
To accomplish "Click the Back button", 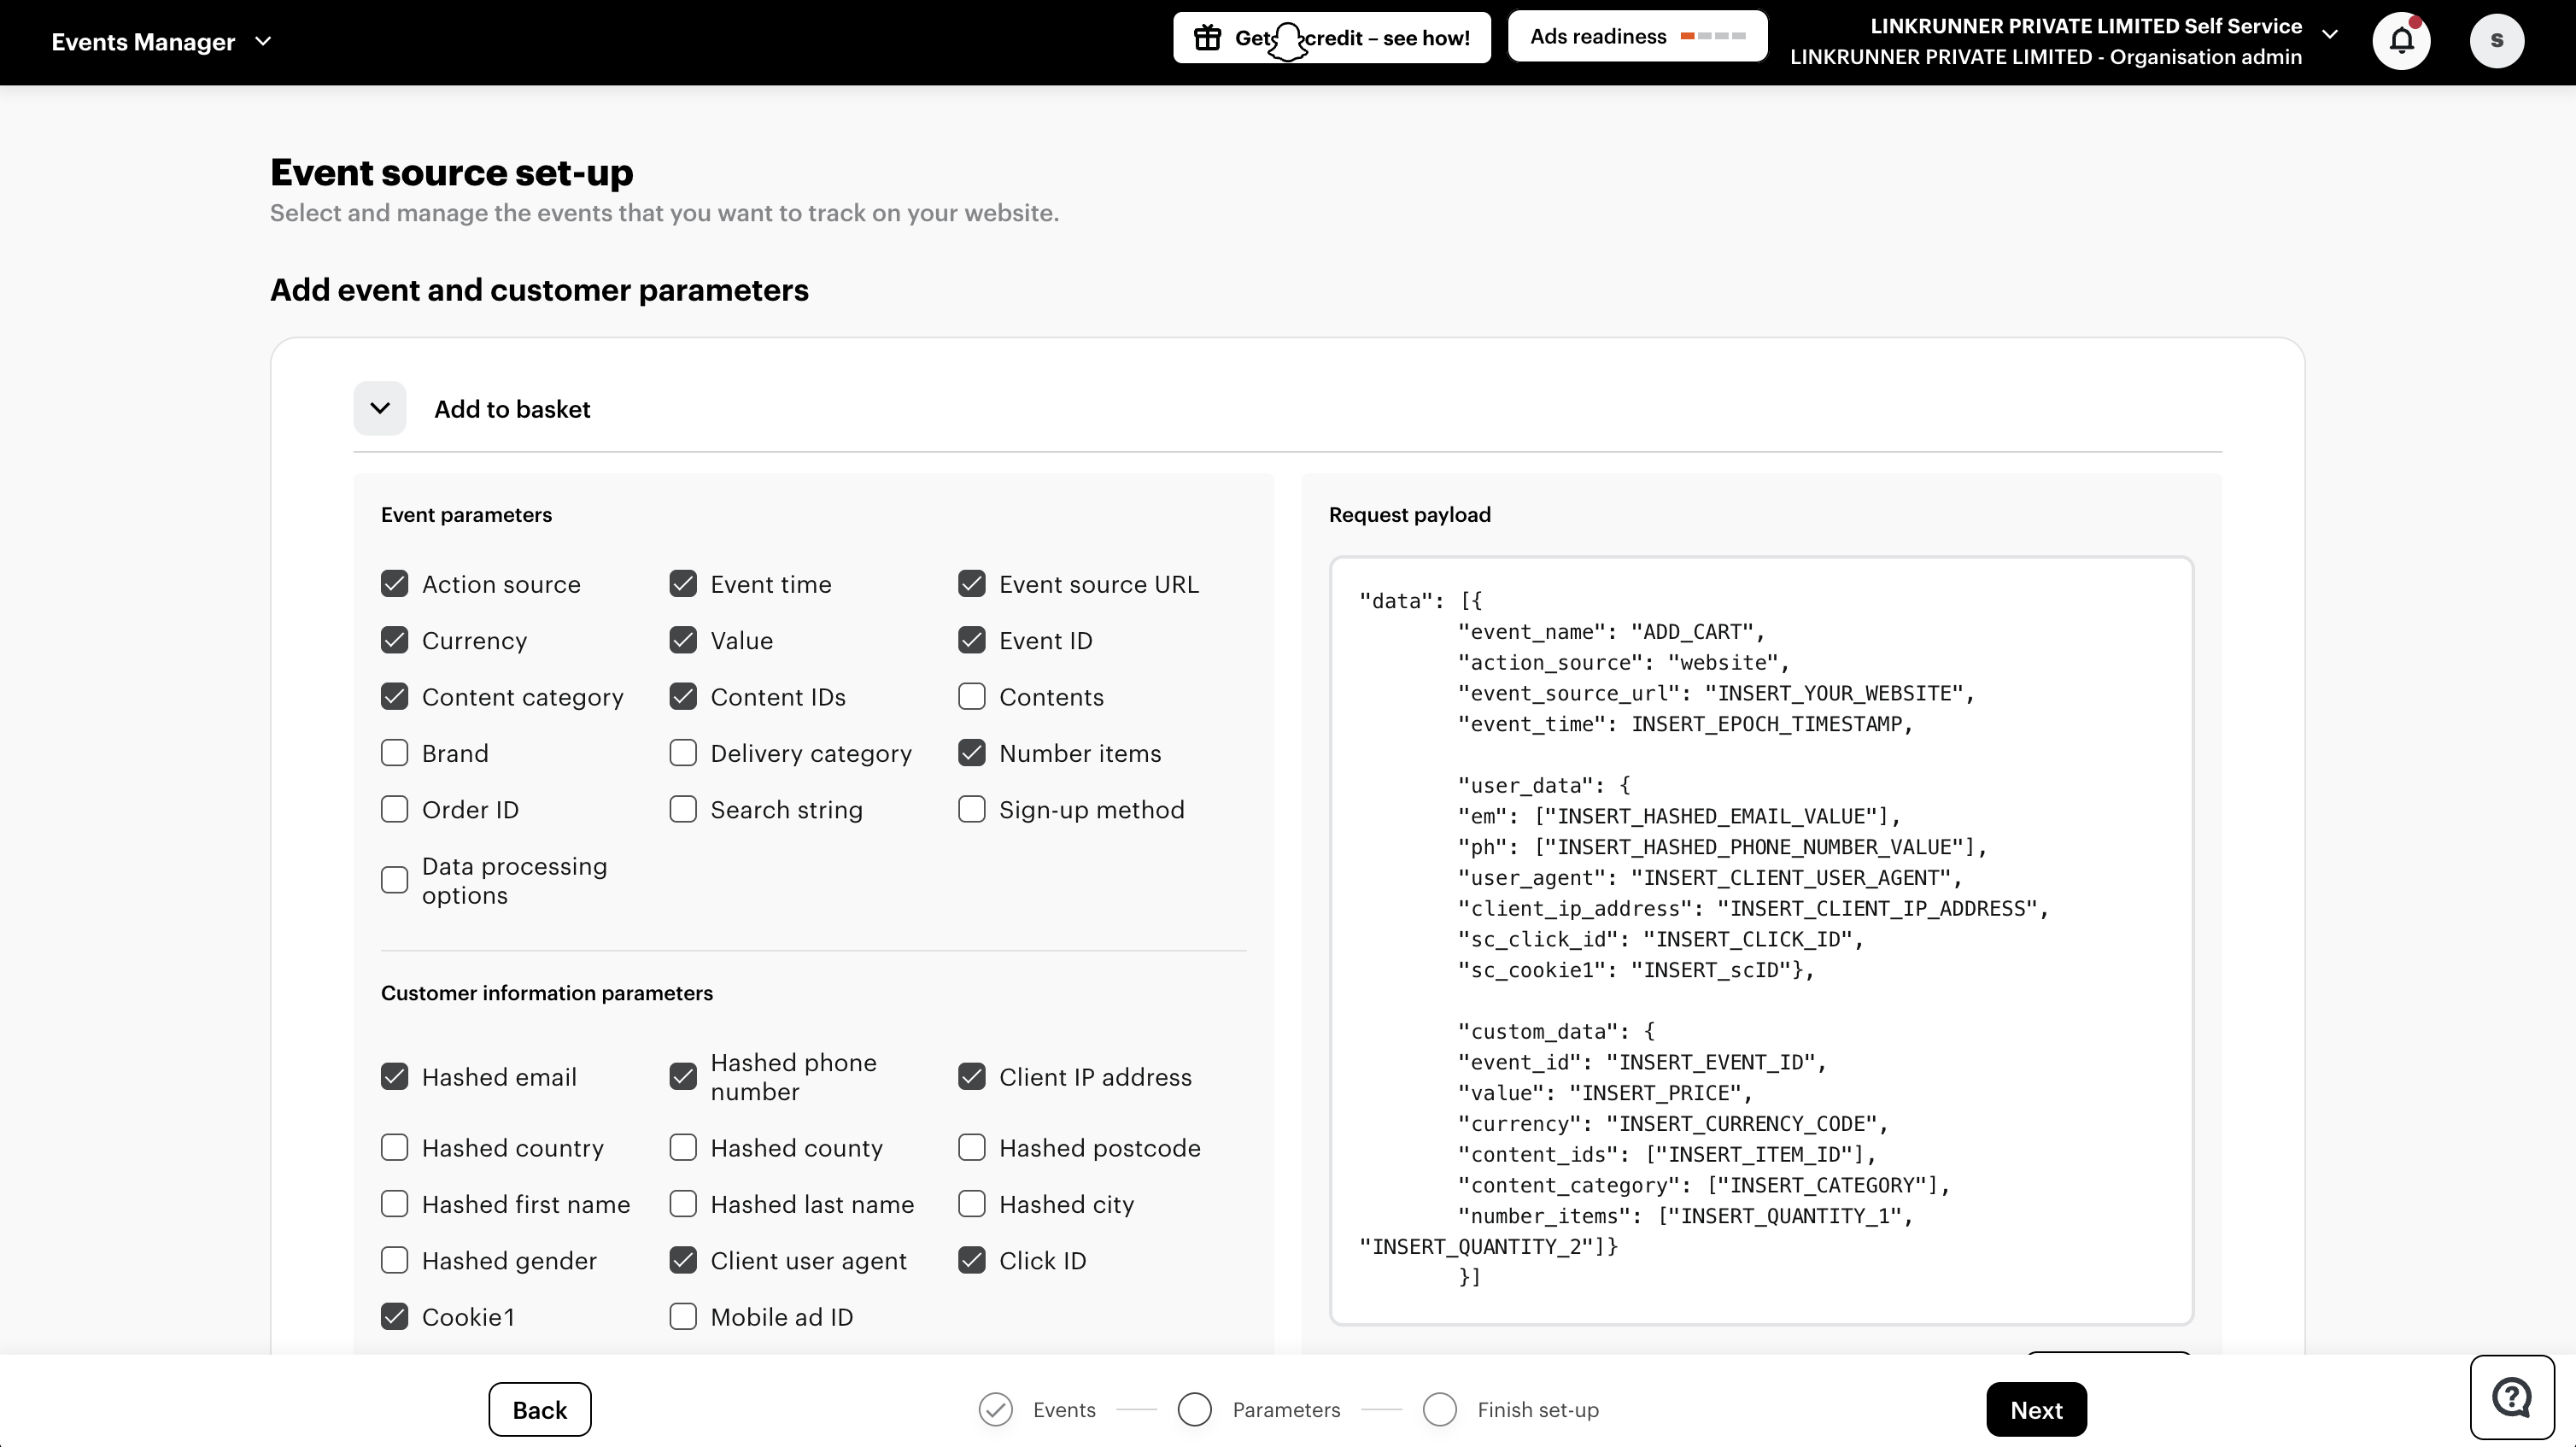I will pyautogui.click(x=538, y=1409).
